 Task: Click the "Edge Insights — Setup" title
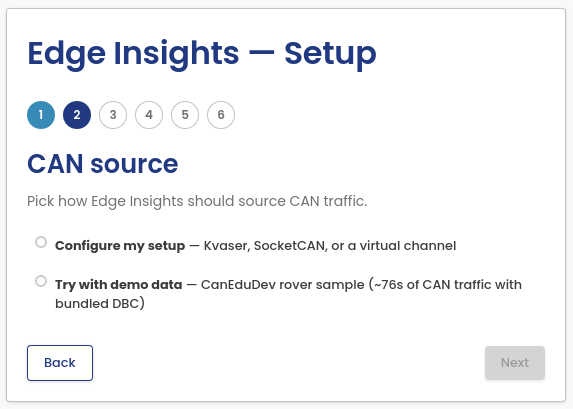tap(202, 54)
